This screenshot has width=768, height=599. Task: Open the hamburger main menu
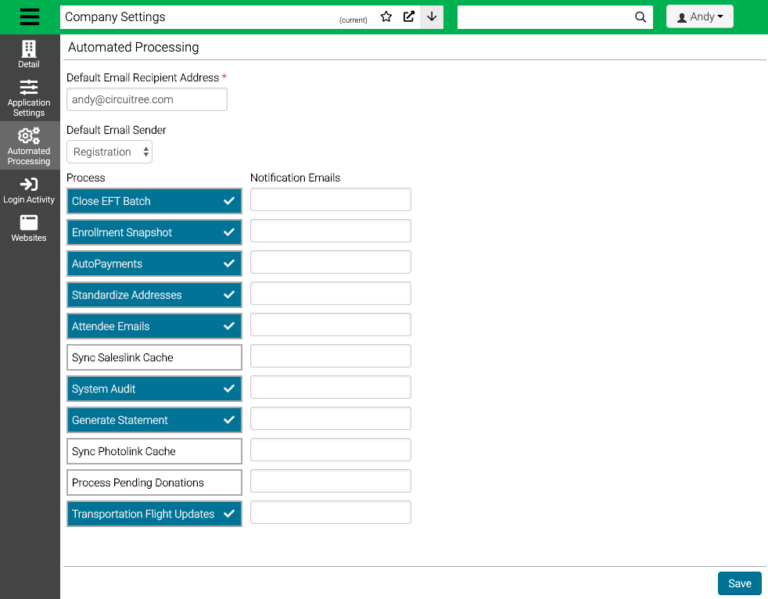point(29,17)
